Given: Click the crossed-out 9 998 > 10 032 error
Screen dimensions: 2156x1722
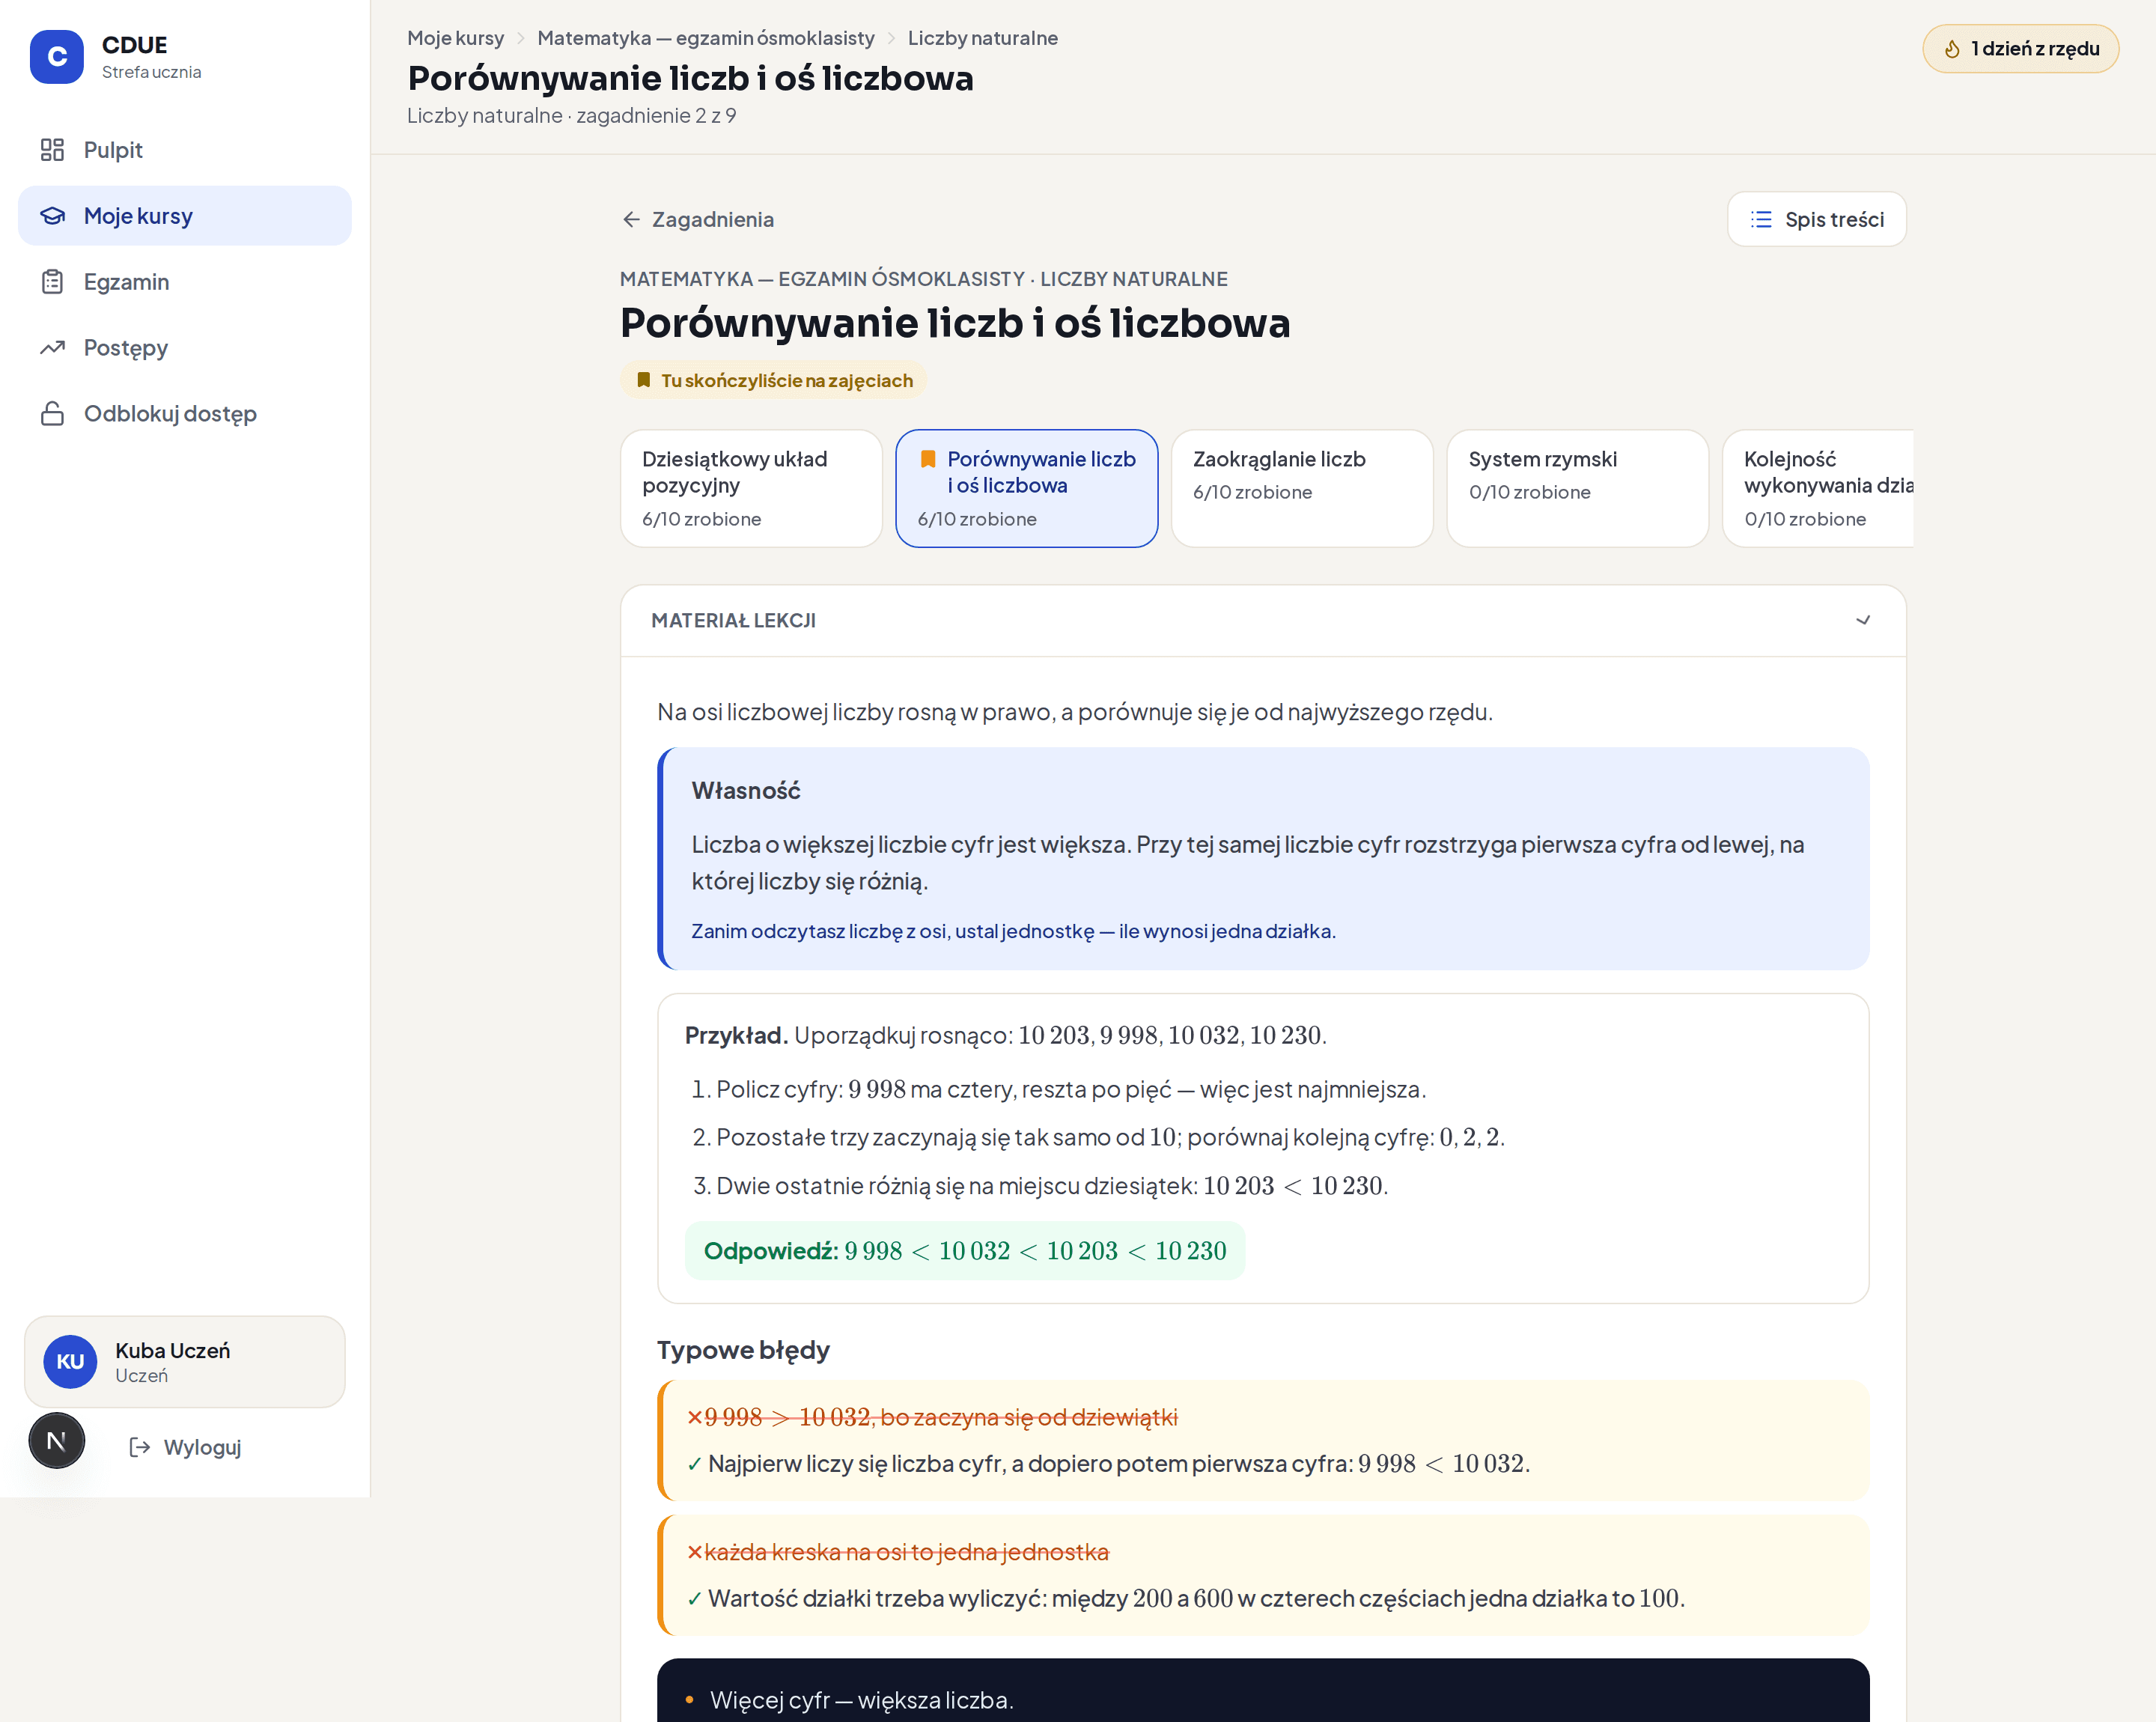Looking at the screenshot, I should pyautogui.click(x=932, y=1417).
